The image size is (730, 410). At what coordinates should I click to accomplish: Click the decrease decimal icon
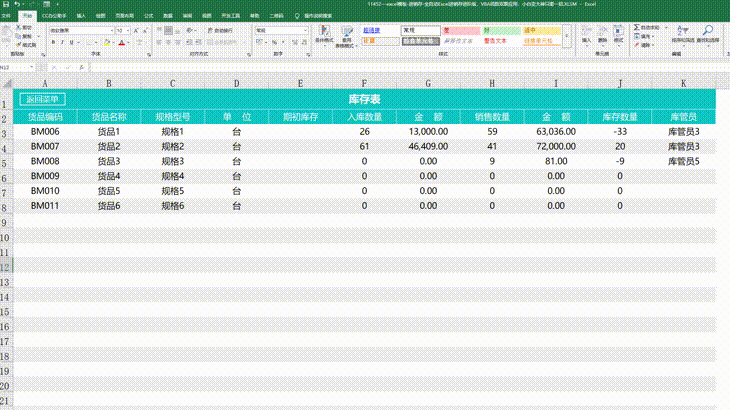tap(304, 42)
